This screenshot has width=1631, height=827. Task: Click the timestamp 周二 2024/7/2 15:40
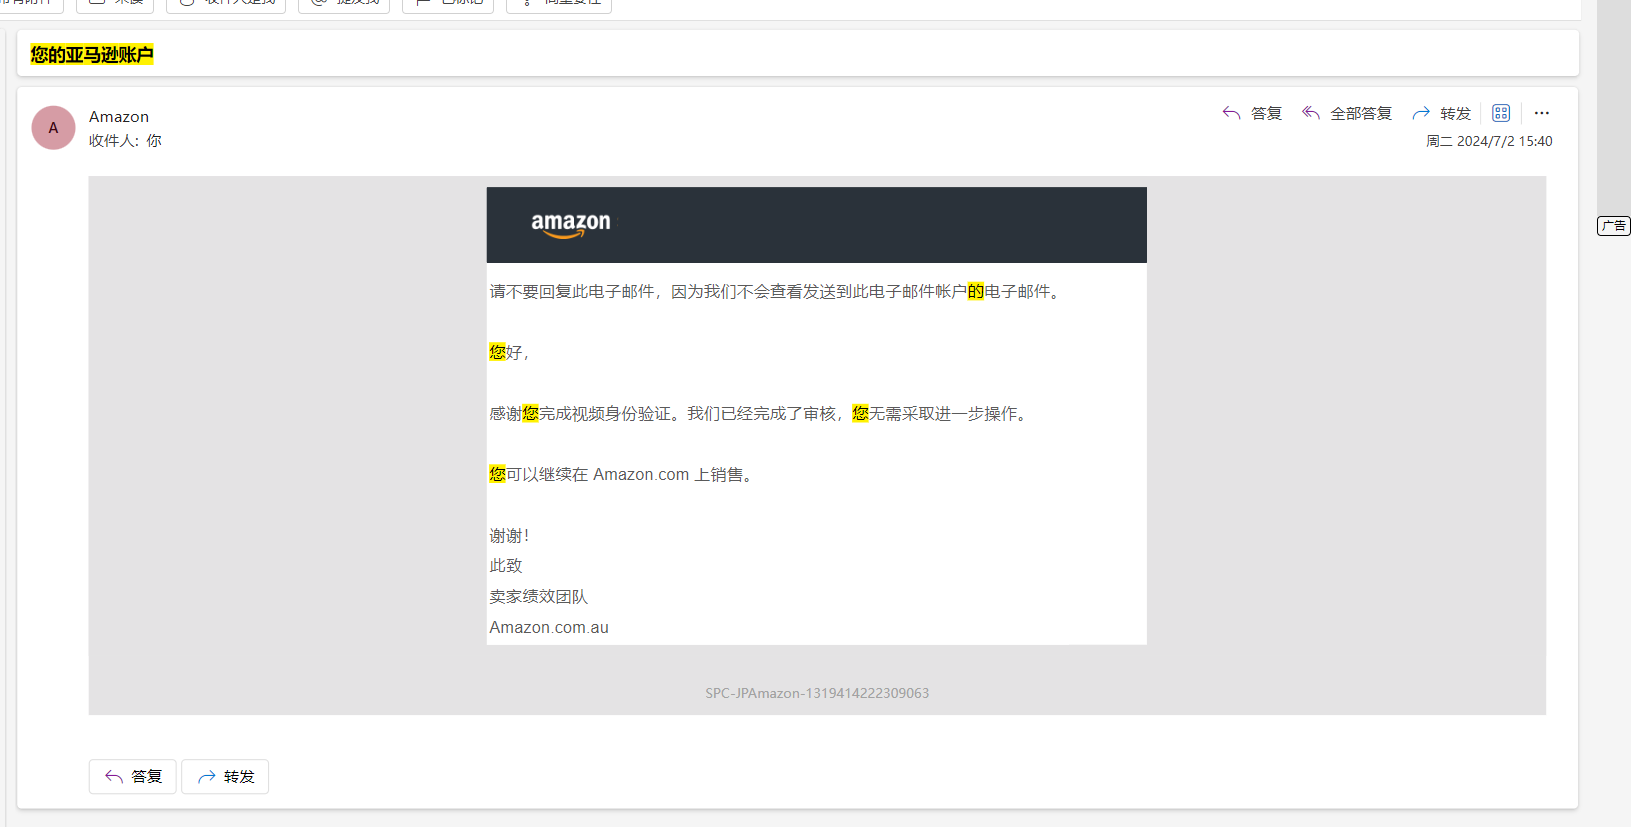tap(1489, 141)
